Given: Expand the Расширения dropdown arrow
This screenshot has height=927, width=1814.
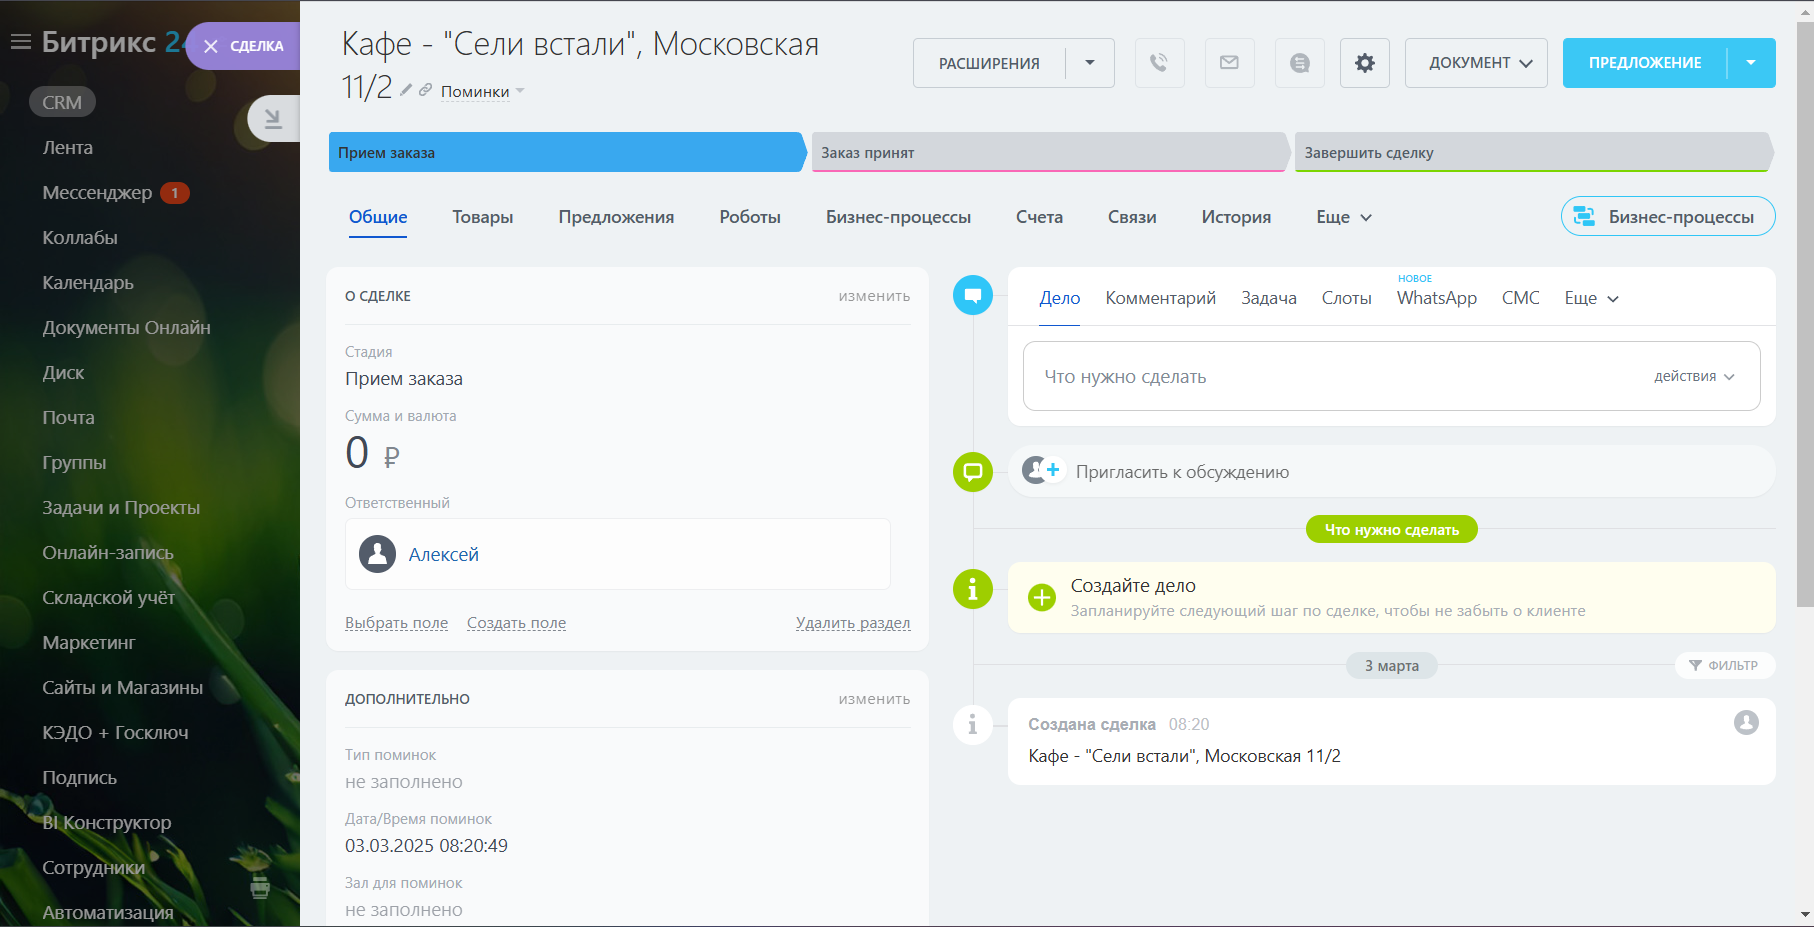Looking at the screenshot, I should [1090, 63].
